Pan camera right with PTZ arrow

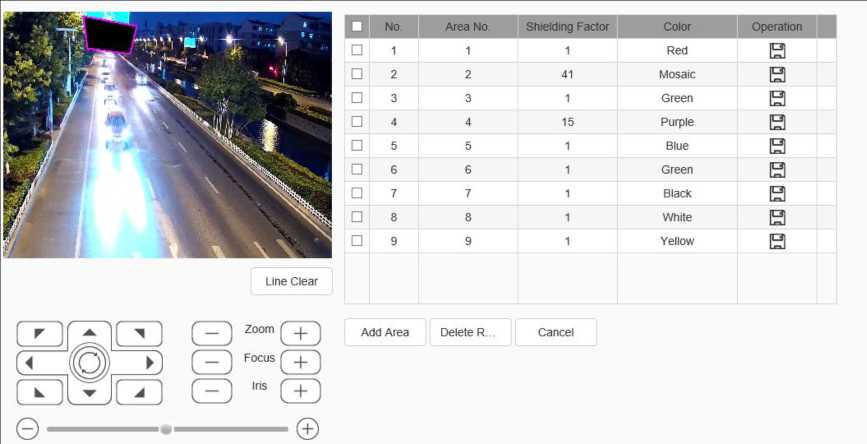pyautogui.click(x=148, y=362)
